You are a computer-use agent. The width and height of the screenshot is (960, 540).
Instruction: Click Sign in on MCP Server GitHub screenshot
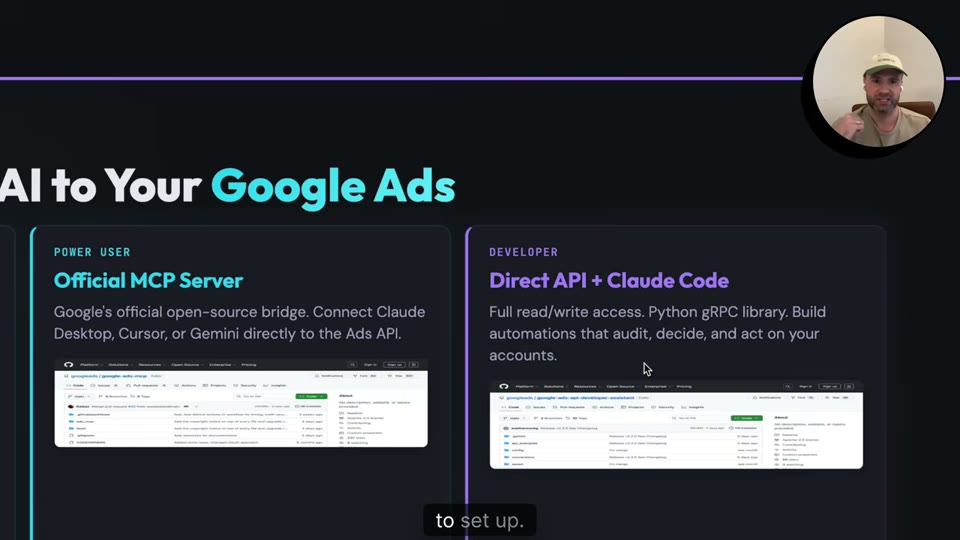370,365
